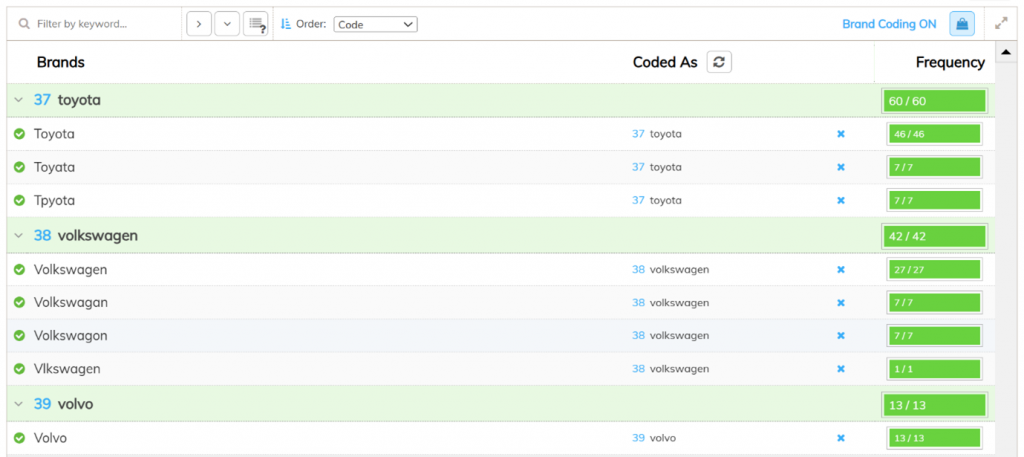Remove the code from the Volkswagan row

(x=841, y=302)
